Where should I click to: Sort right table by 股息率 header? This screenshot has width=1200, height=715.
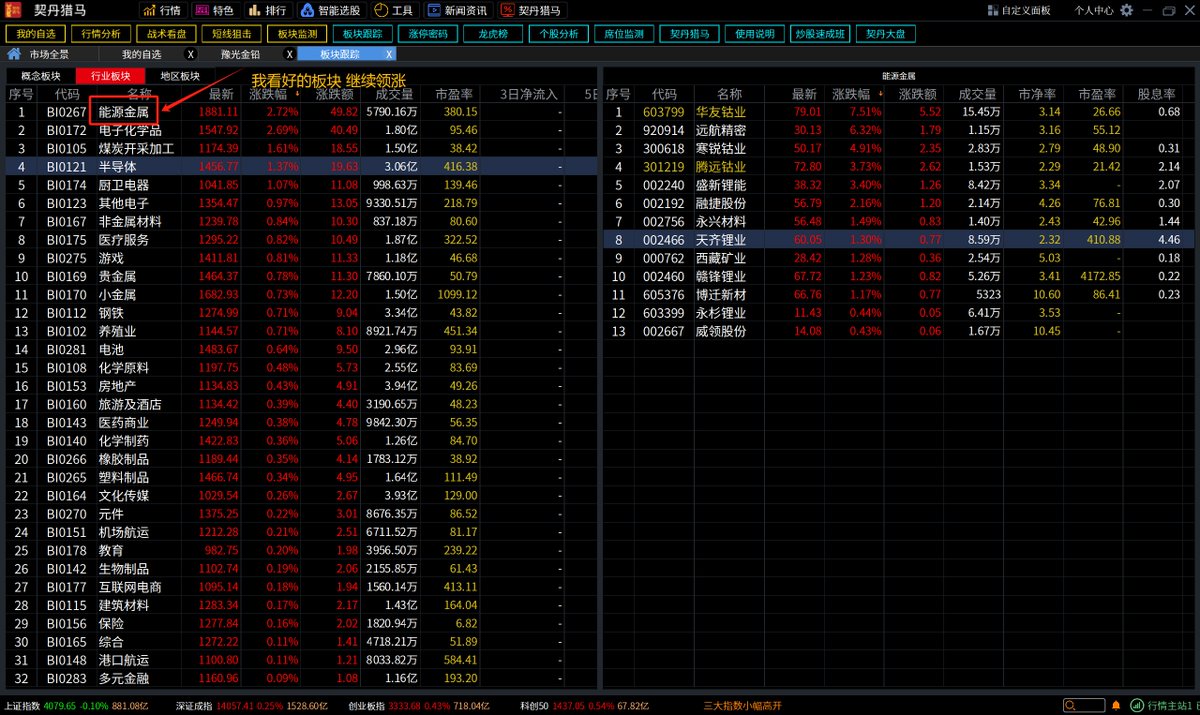[1157, 94]
